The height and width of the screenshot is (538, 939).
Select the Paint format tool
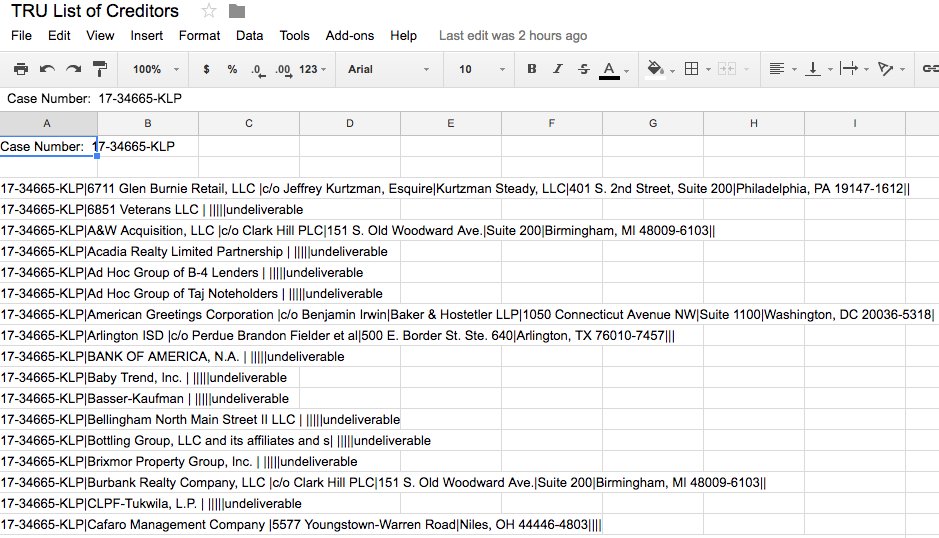[x=100, y=69]
